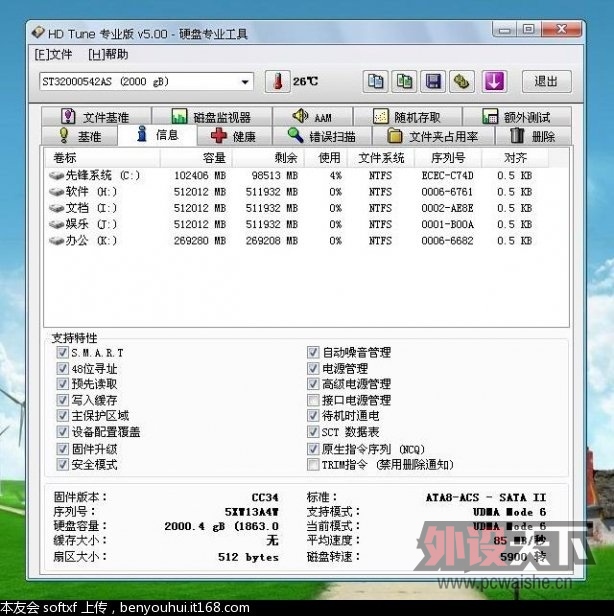Toggle the 设备配置覆盖 checkbox
Image resolution: width=614 pixels, height=616 pixels.
click(62, 432)
